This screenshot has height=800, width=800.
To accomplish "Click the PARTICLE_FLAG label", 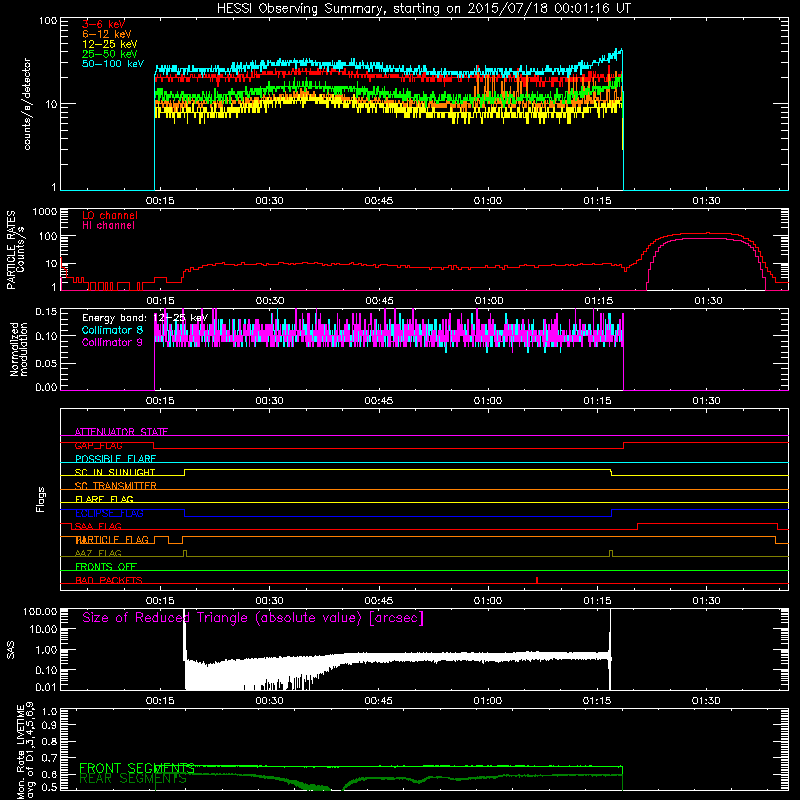I will (112, 540).
